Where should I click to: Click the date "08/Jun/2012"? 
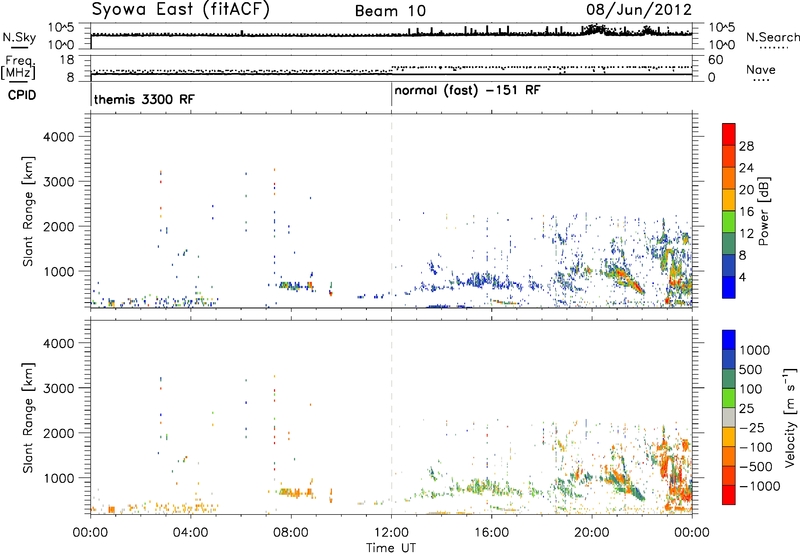638,10
